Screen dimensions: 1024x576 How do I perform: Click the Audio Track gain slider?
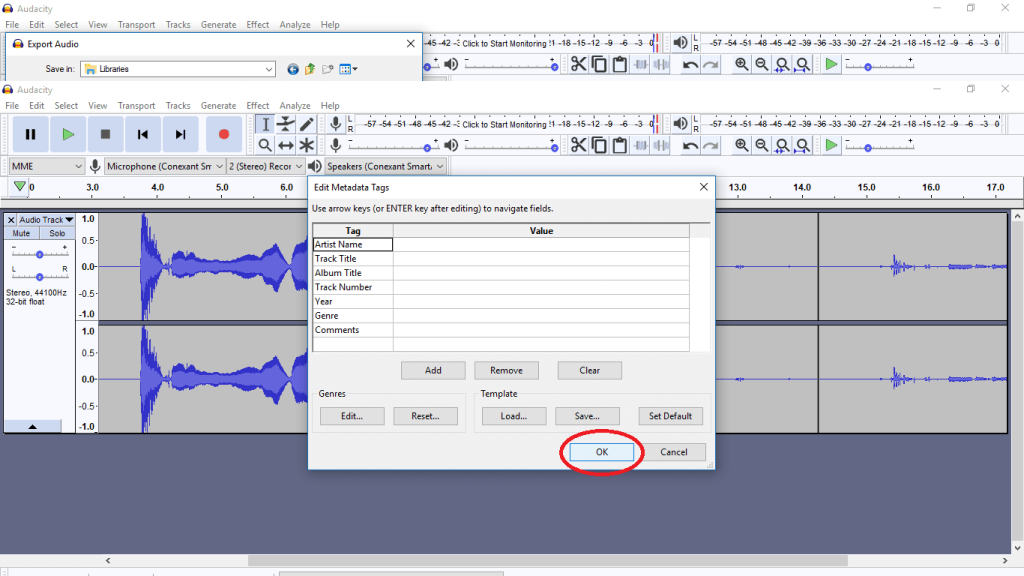click(40, 254)
